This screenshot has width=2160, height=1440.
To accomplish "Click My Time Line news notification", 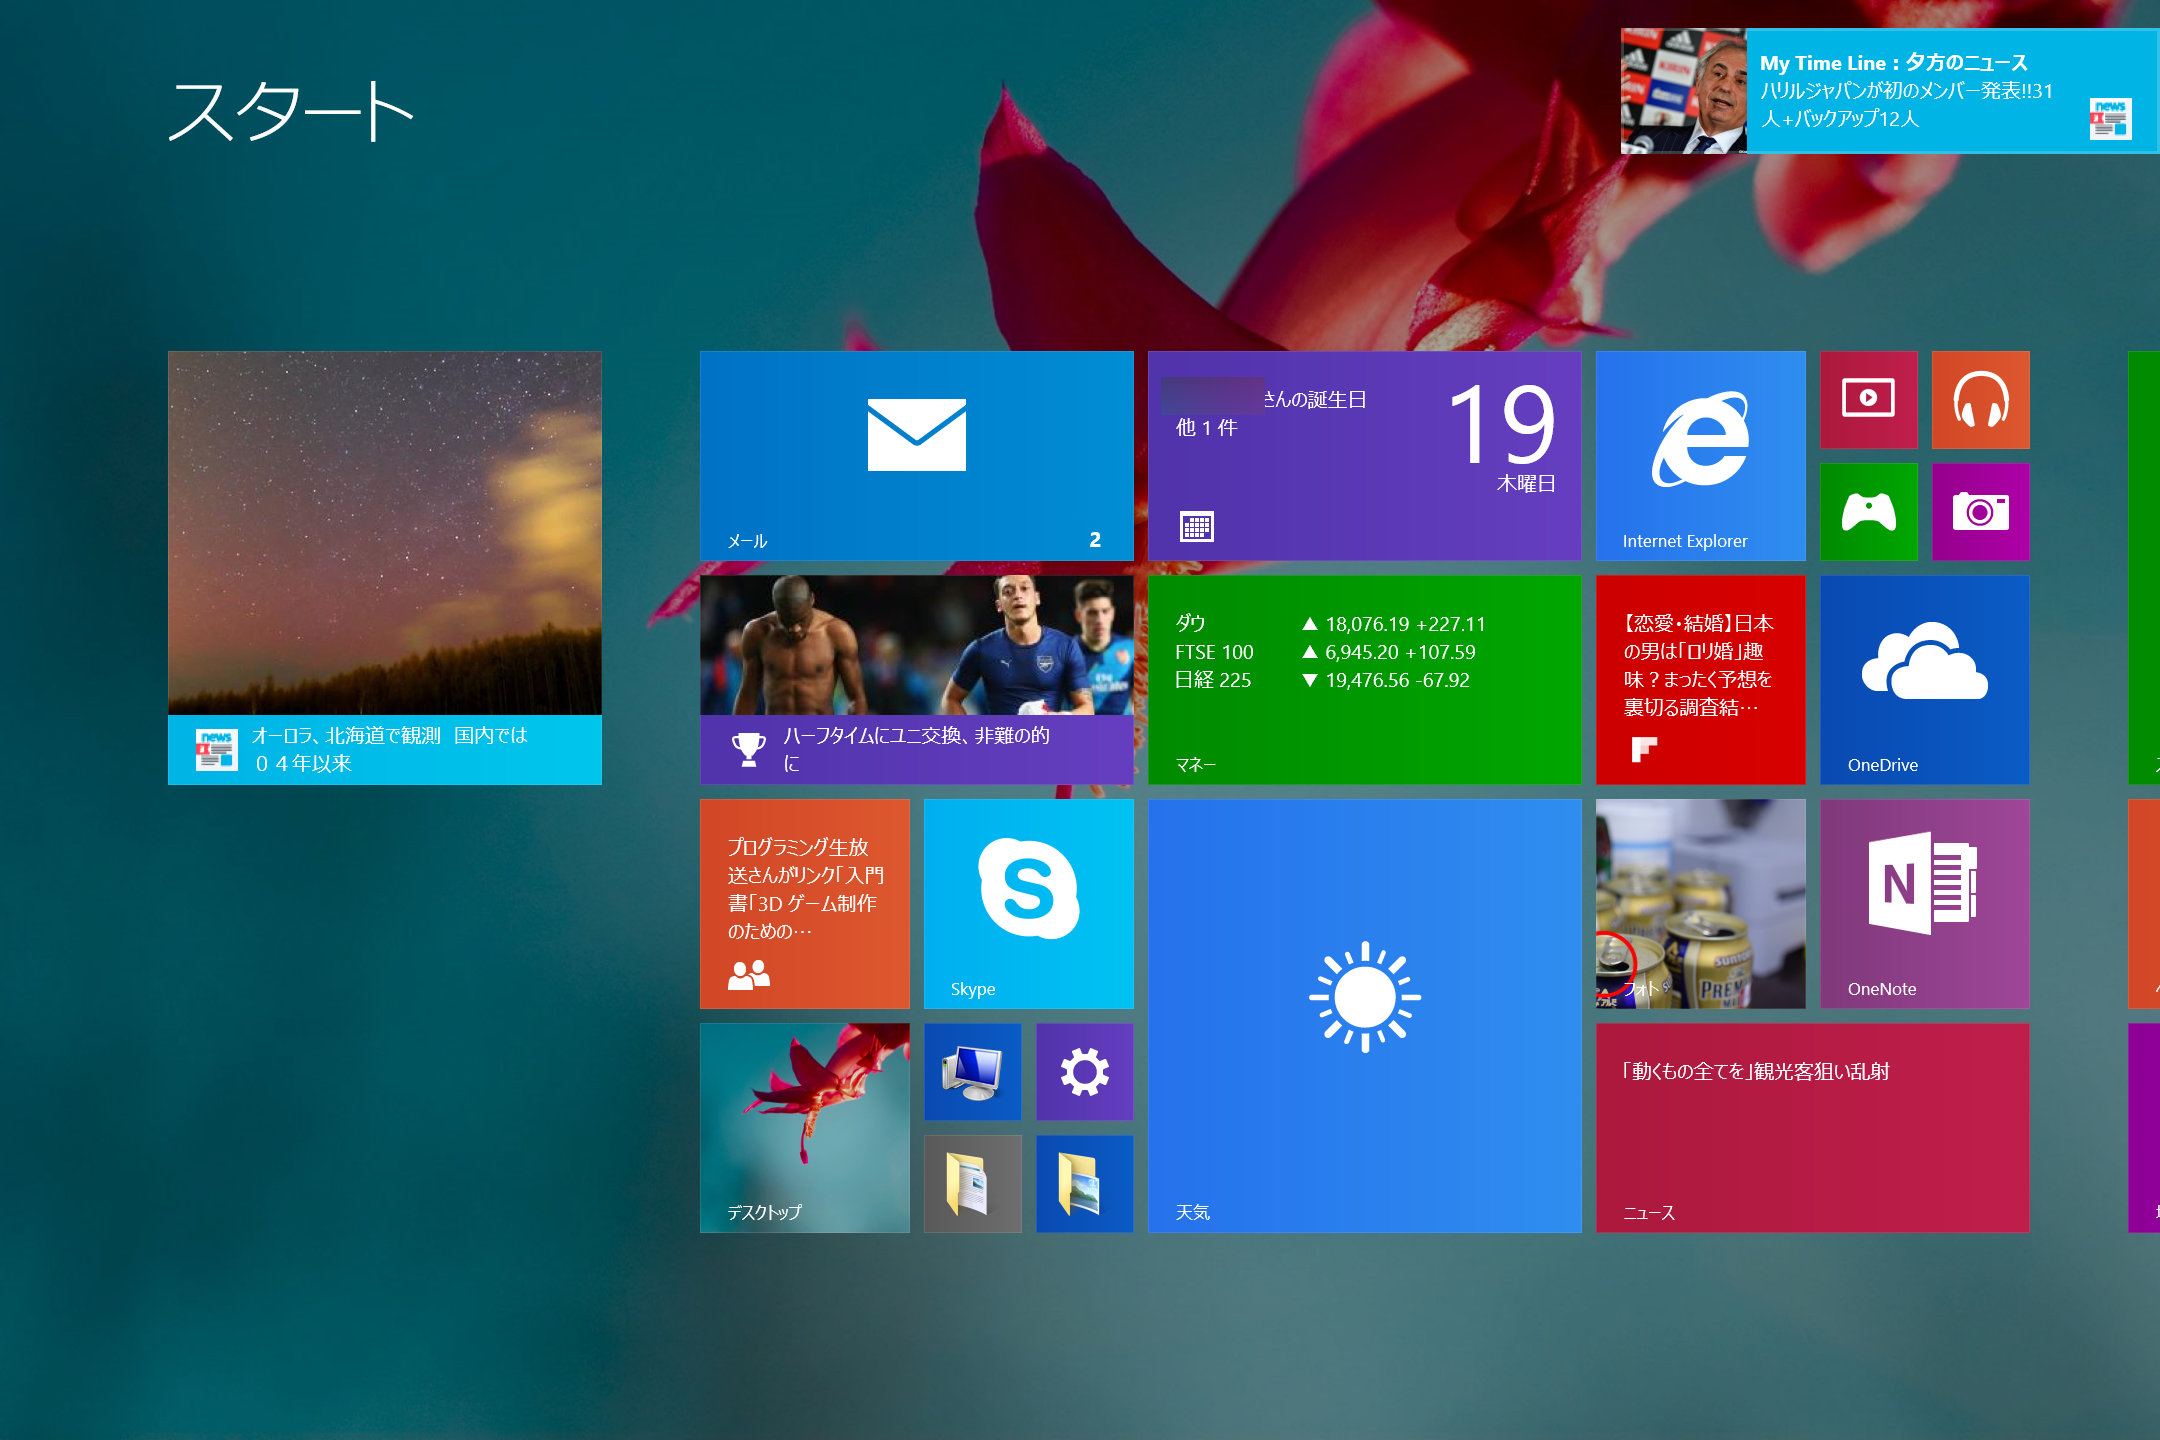I will pyautogui.click(x=1888, y=91).
